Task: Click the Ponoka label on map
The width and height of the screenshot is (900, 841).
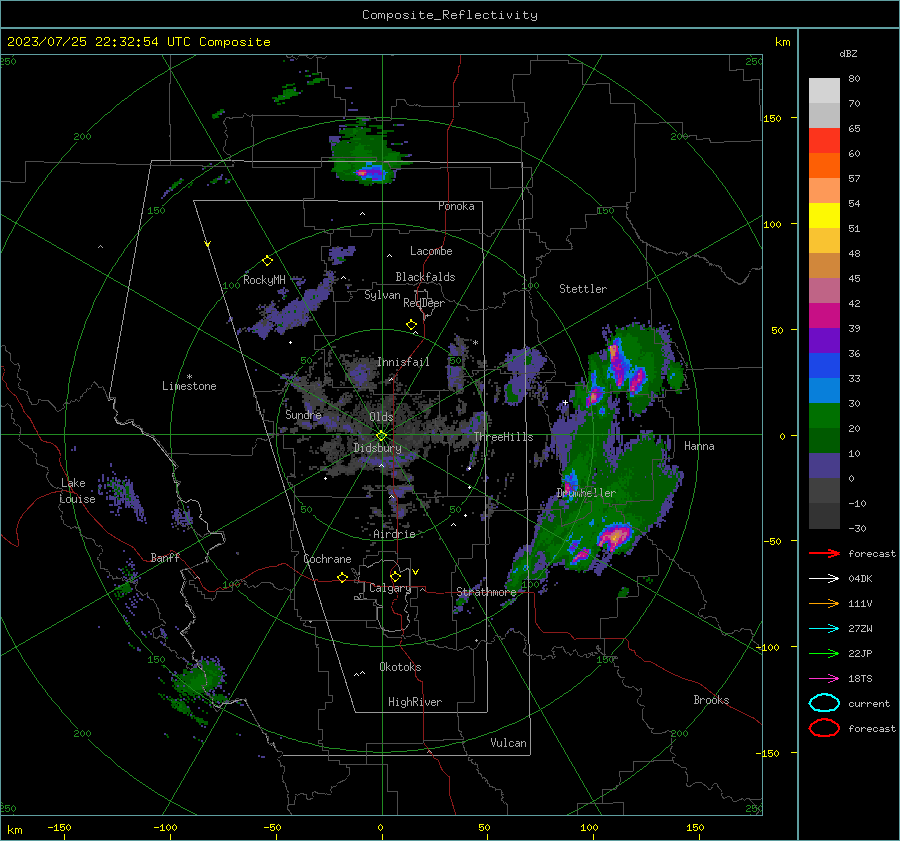Action: 456,206
